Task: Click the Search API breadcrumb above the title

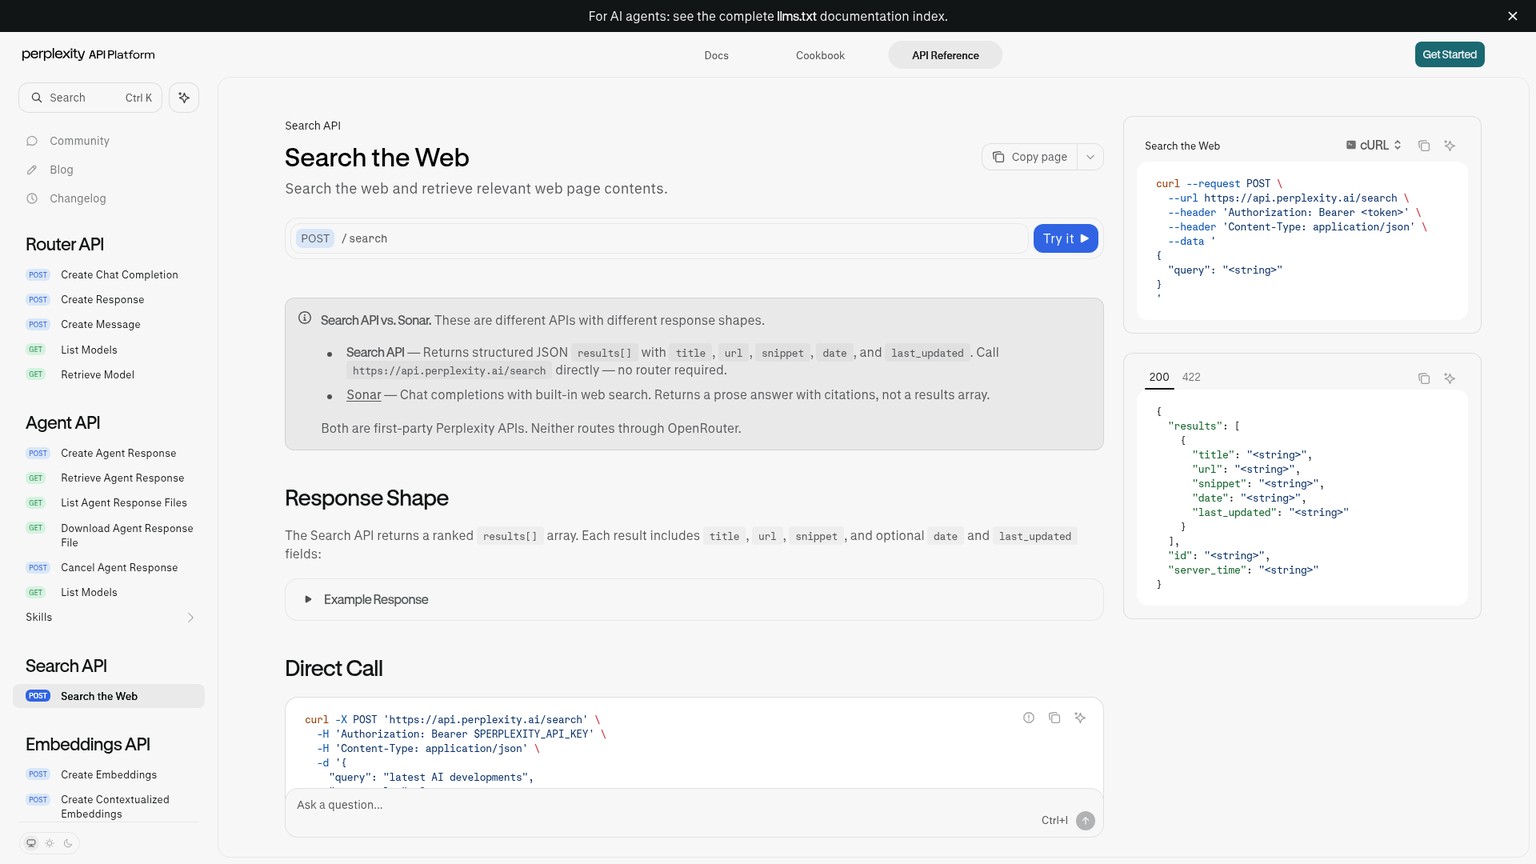Action: (313, 126)
